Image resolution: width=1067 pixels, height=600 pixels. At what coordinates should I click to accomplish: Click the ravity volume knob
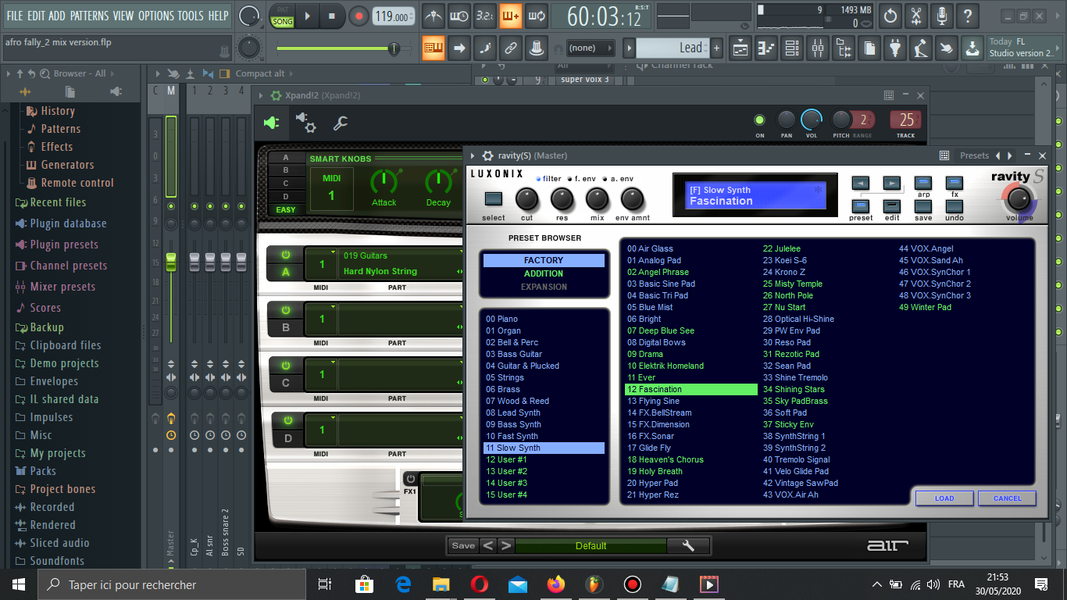point(1018,199)
